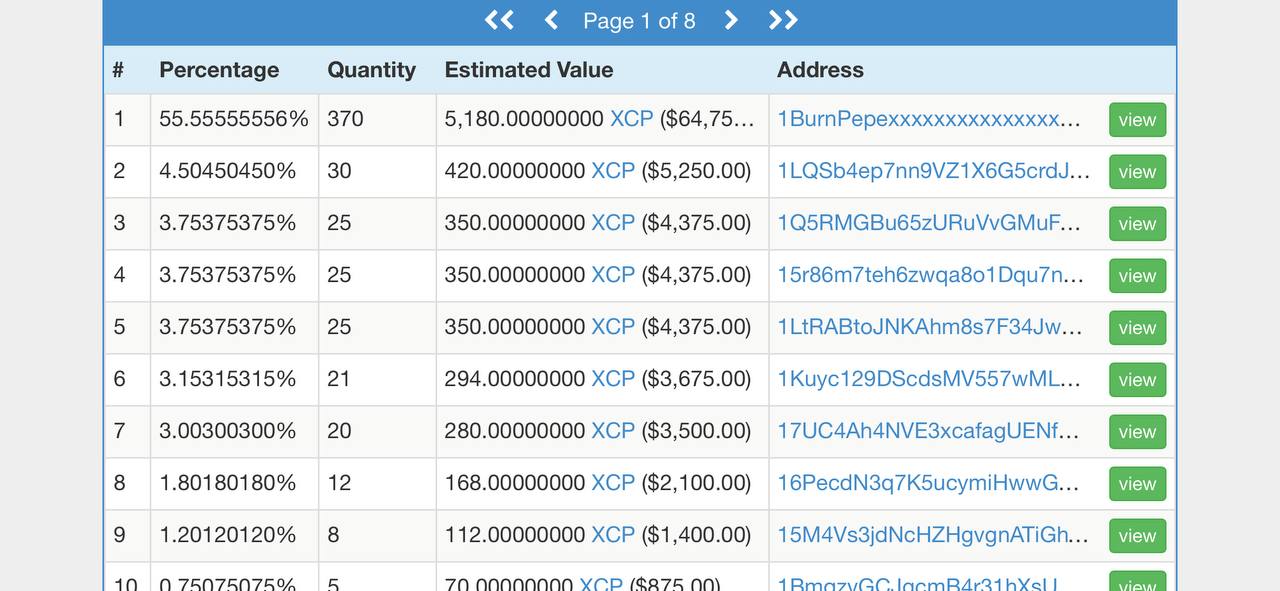Open the 15r86m7teh6zwqa8o1Dqu7n address link
1280x591 pixels.
click(x=931, y=275)
